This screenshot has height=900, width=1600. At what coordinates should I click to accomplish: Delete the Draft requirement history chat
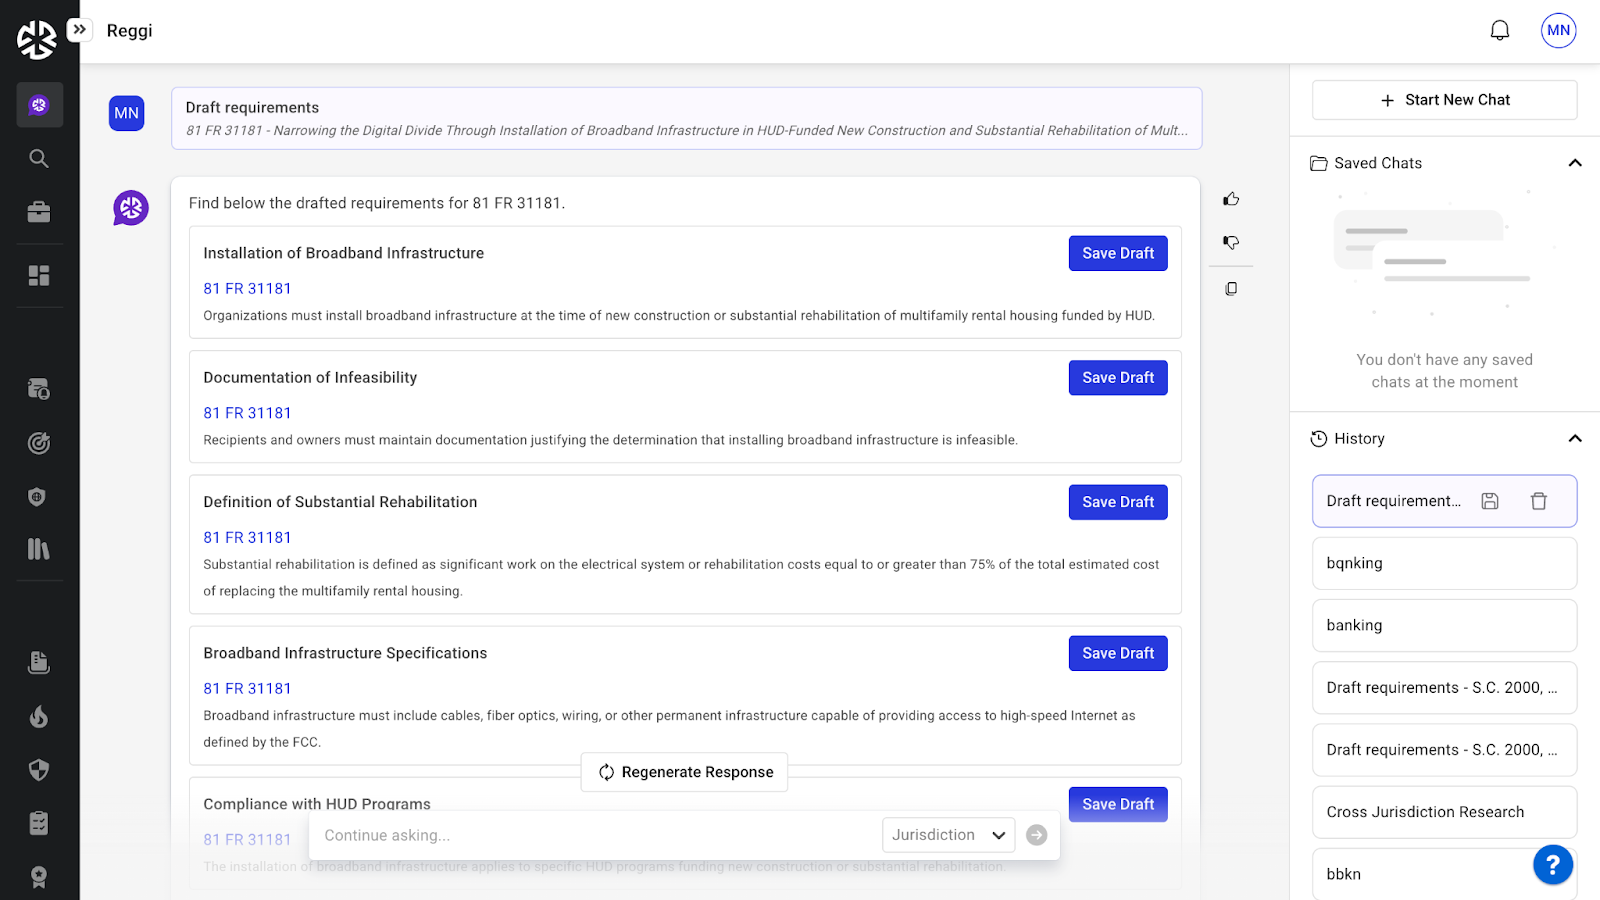pos(1538,501)
